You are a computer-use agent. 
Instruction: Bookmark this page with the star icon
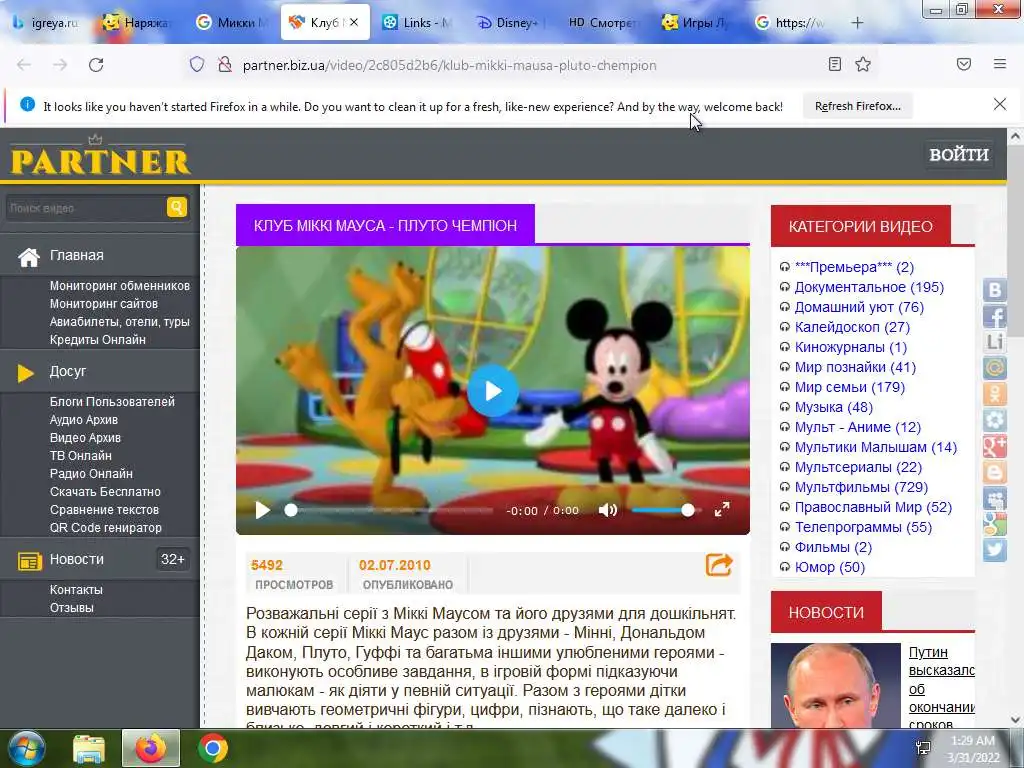tap(863, 64)
